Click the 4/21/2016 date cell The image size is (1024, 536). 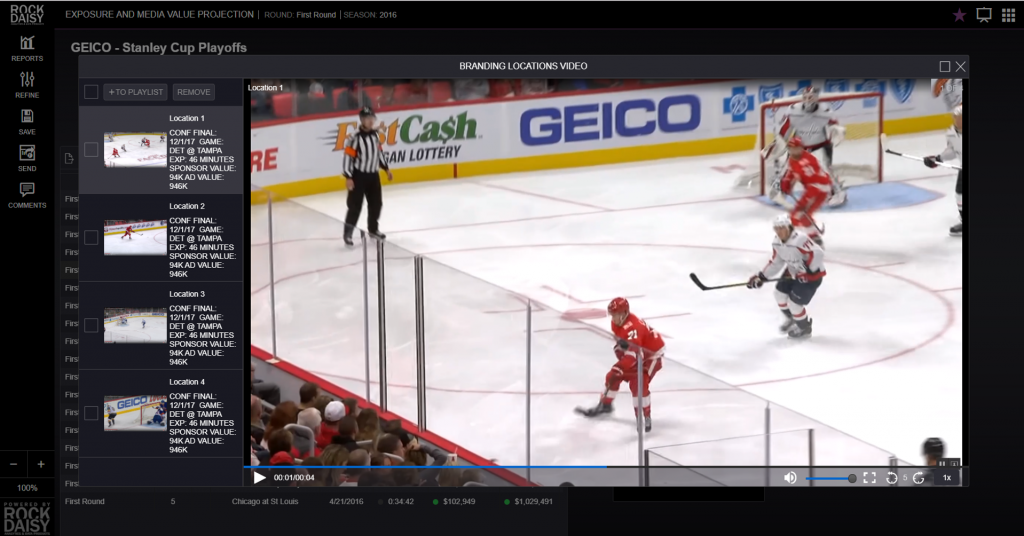pos(346,501)
